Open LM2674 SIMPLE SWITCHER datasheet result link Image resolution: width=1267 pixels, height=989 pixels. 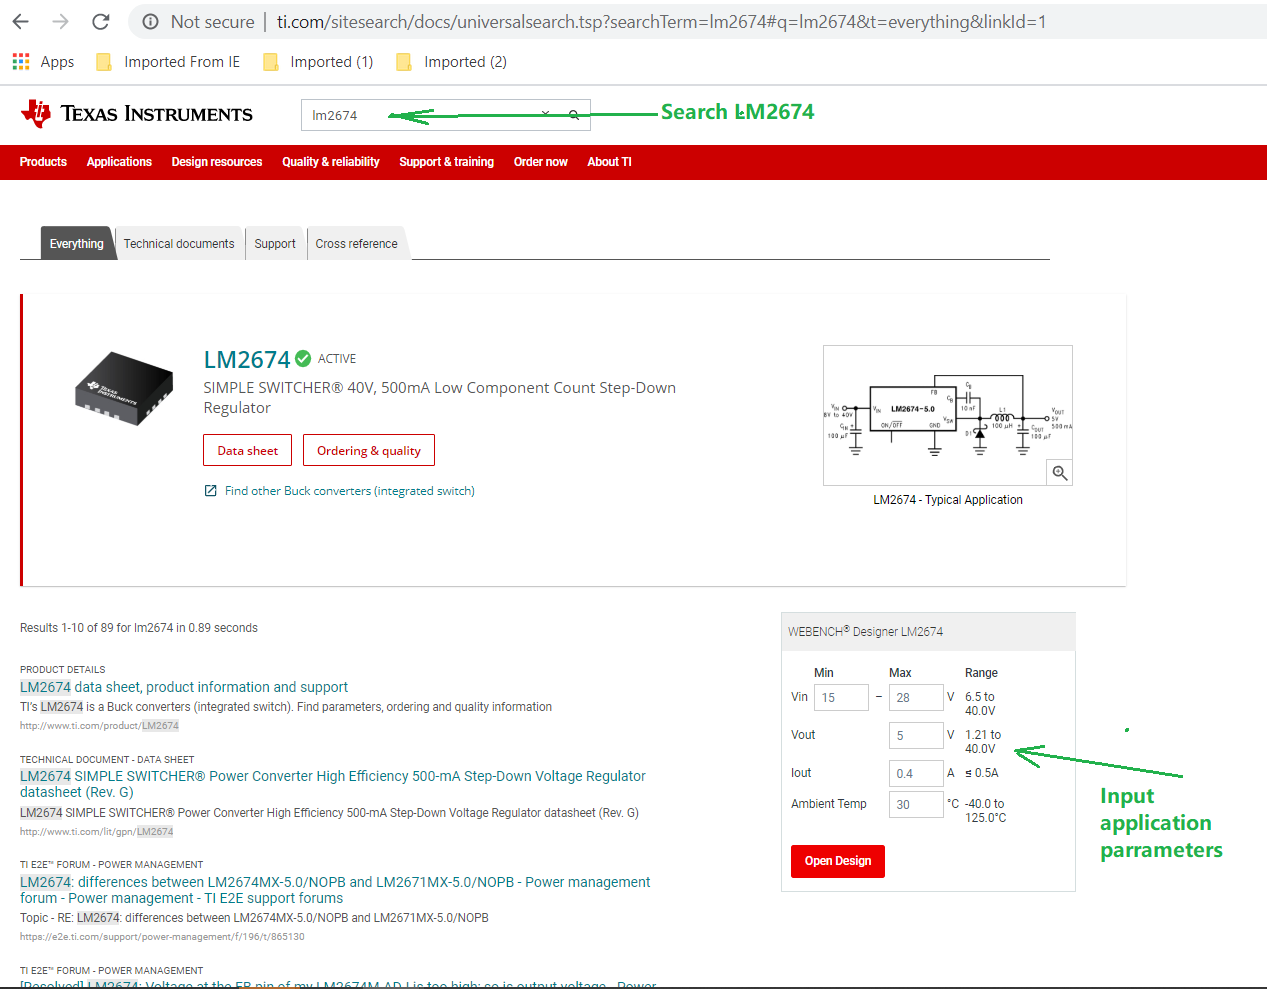click(333, 784)
